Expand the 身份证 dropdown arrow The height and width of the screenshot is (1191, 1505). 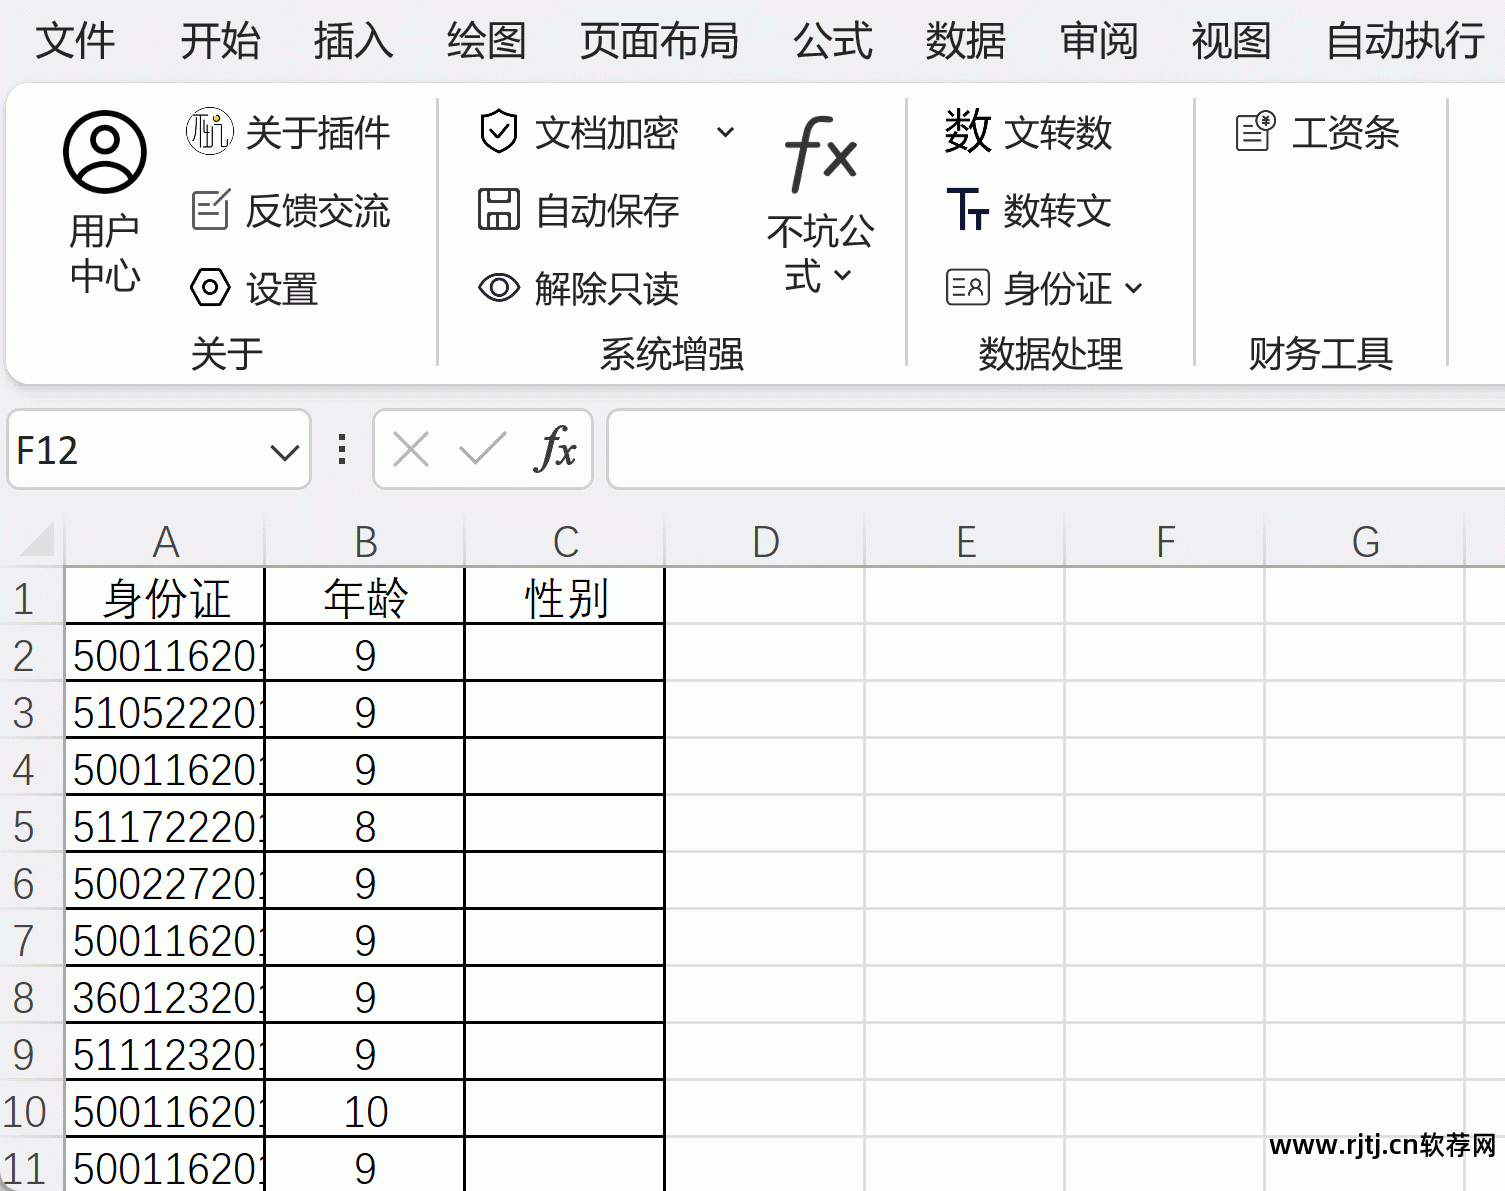tap(1133, 289)
